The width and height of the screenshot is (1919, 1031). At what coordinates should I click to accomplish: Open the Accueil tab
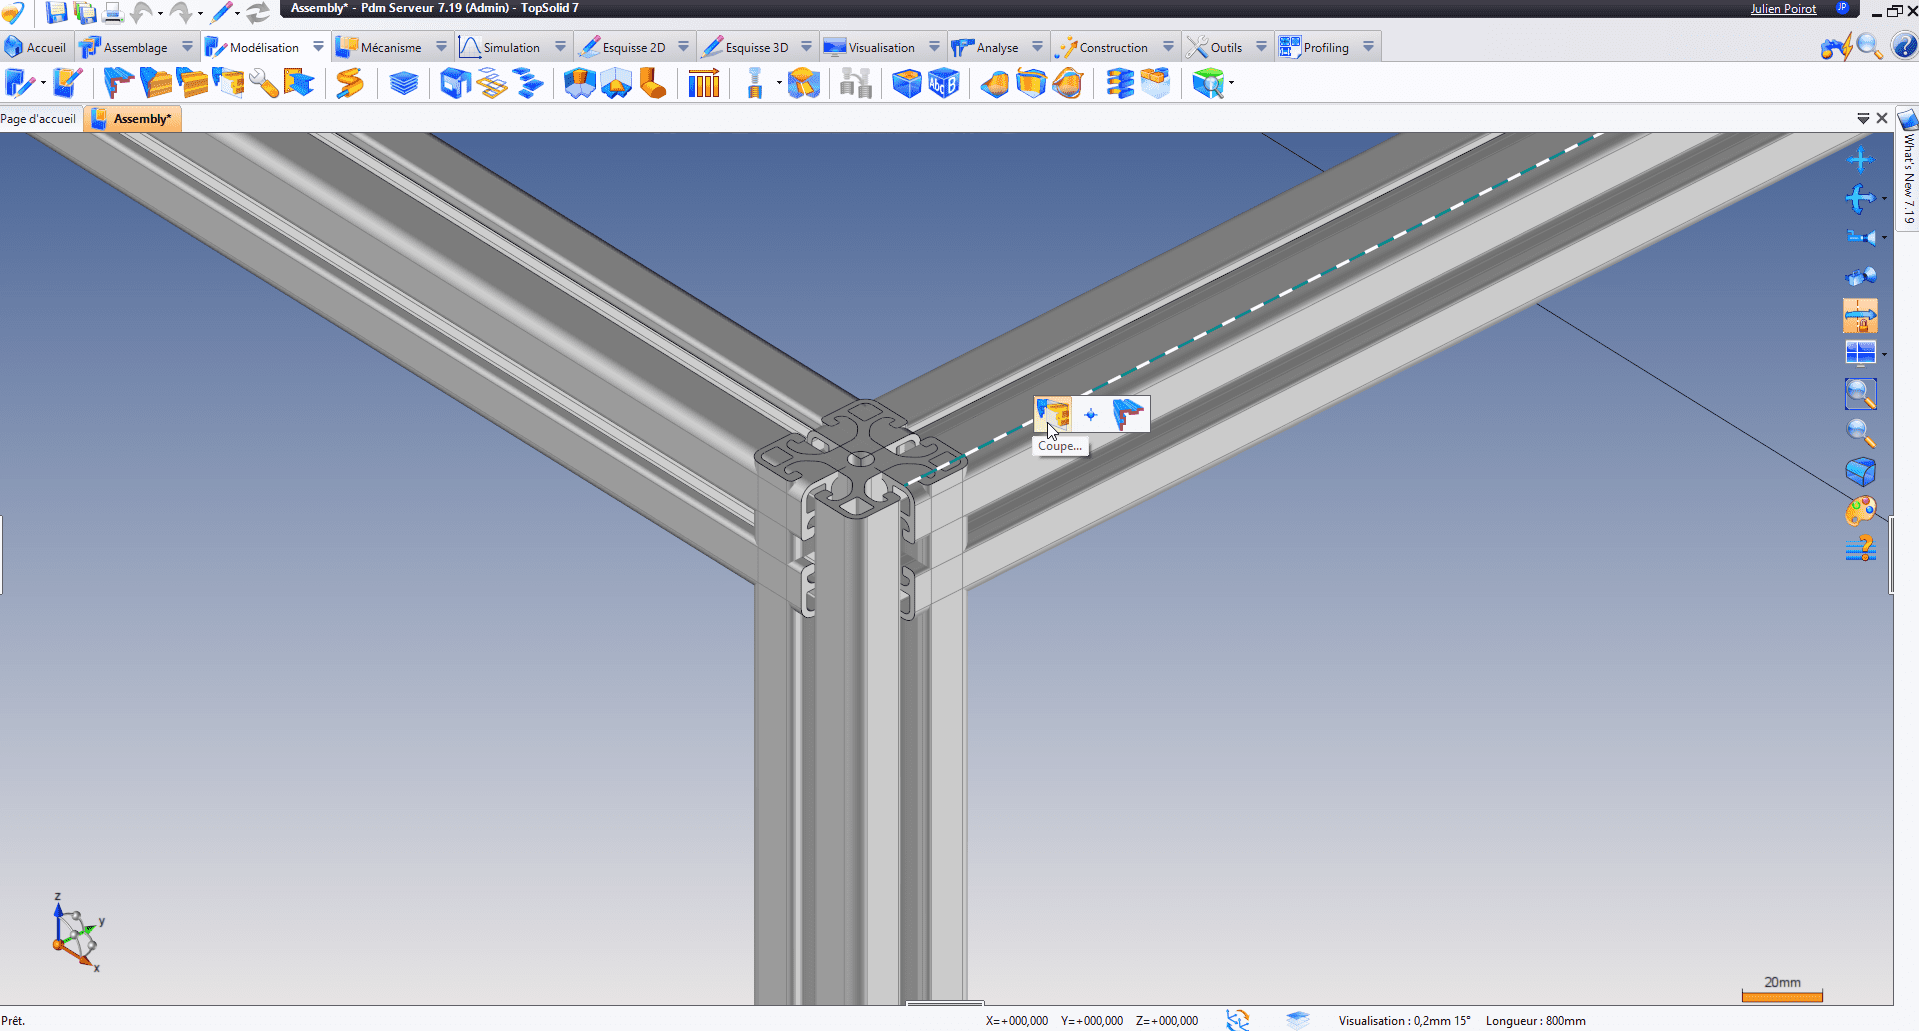(x=36, y=47)
